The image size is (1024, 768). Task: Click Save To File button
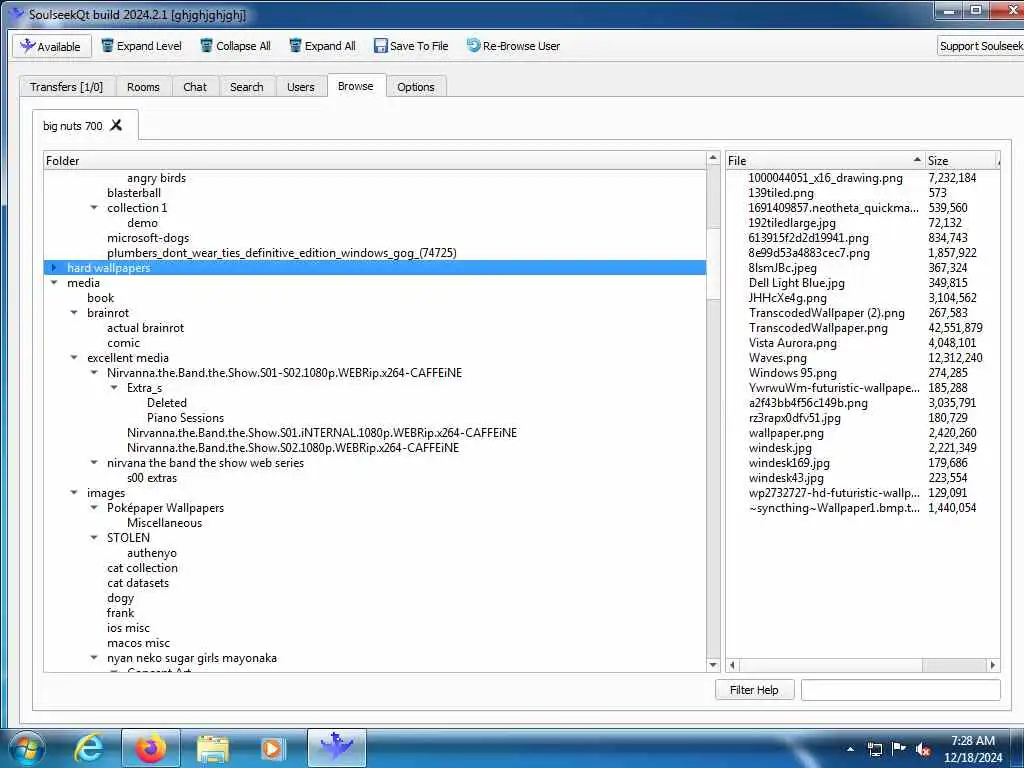(x=411, y=46)
